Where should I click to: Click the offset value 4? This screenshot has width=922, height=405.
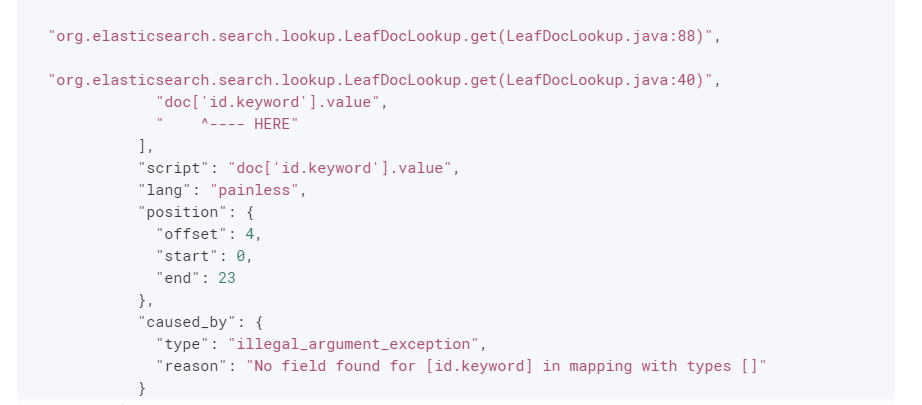(250, 234)
